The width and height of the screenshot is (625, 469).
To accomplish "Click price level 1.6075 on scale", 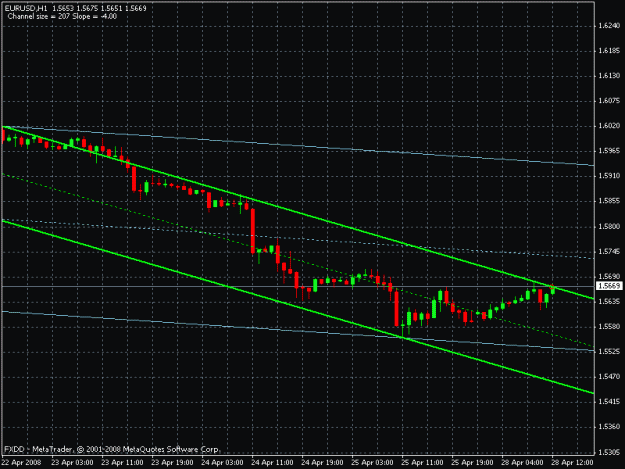I will (x=609, y=101).
